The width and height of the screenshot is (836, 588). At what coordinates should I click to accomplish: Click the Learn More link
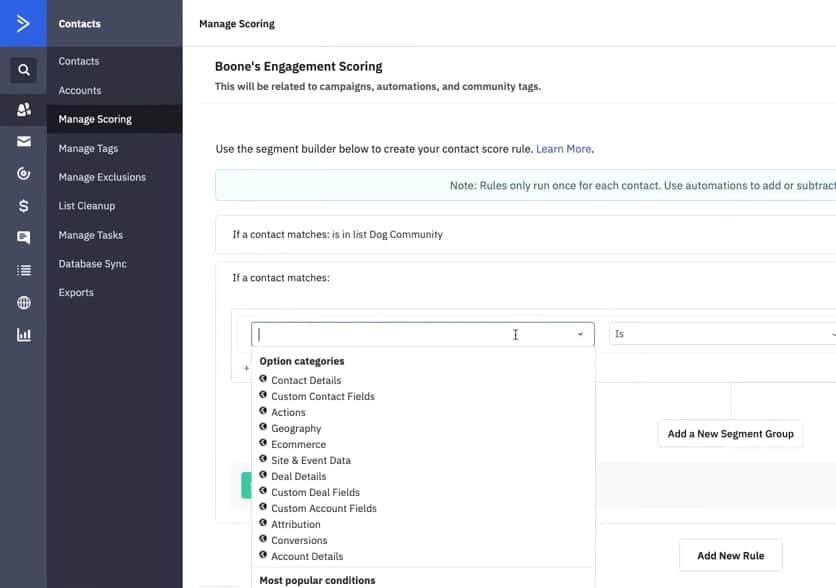click(563, 149)
